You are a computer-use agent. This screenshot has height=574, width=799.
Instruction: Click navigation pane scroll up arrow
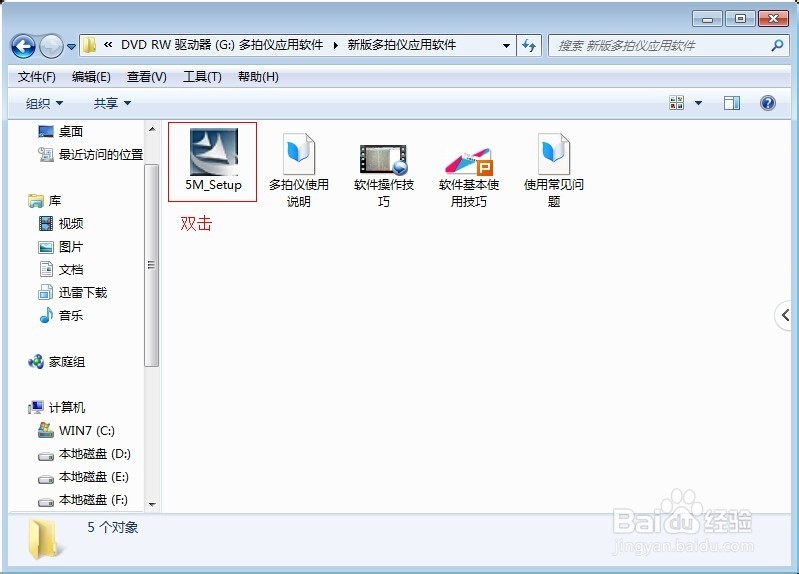click(x=152, y=129)
